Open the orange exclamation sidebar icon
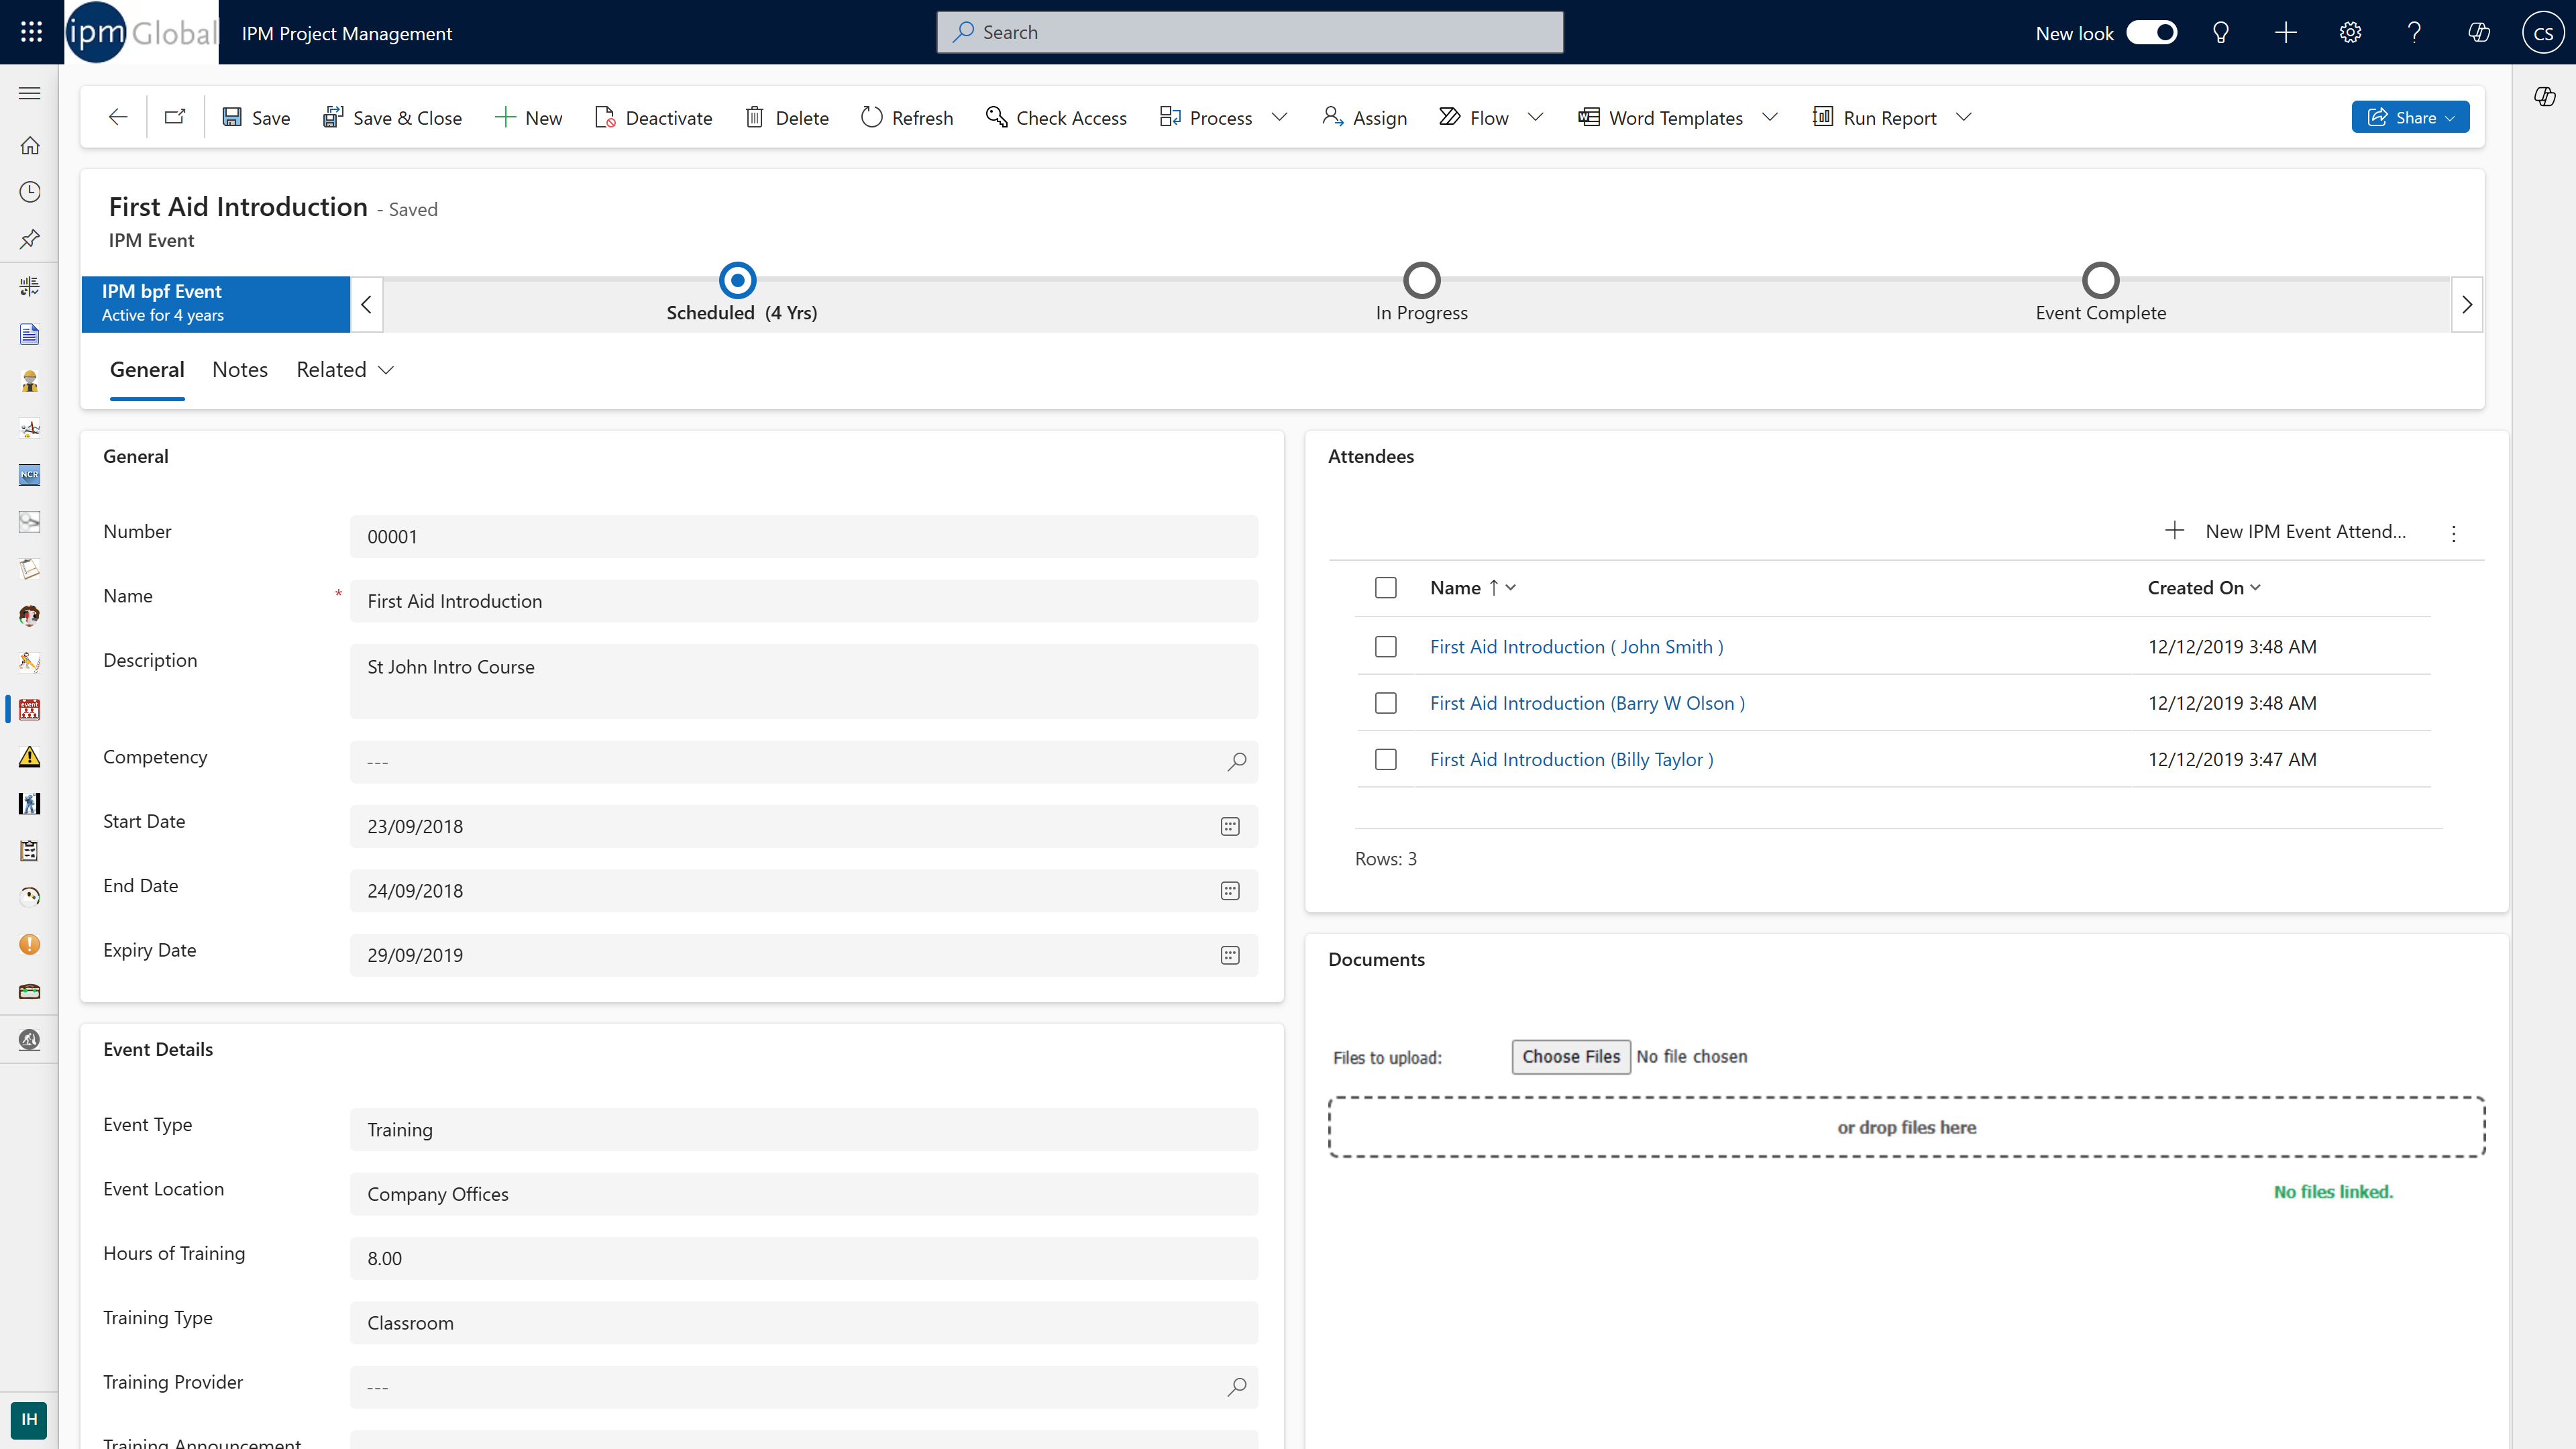The image size is (2576, 1449). coord(30,944)
